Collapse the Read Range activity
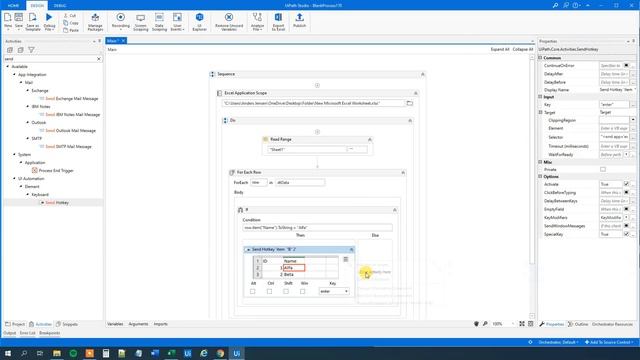The image size is (640, 360). (370, 139)
